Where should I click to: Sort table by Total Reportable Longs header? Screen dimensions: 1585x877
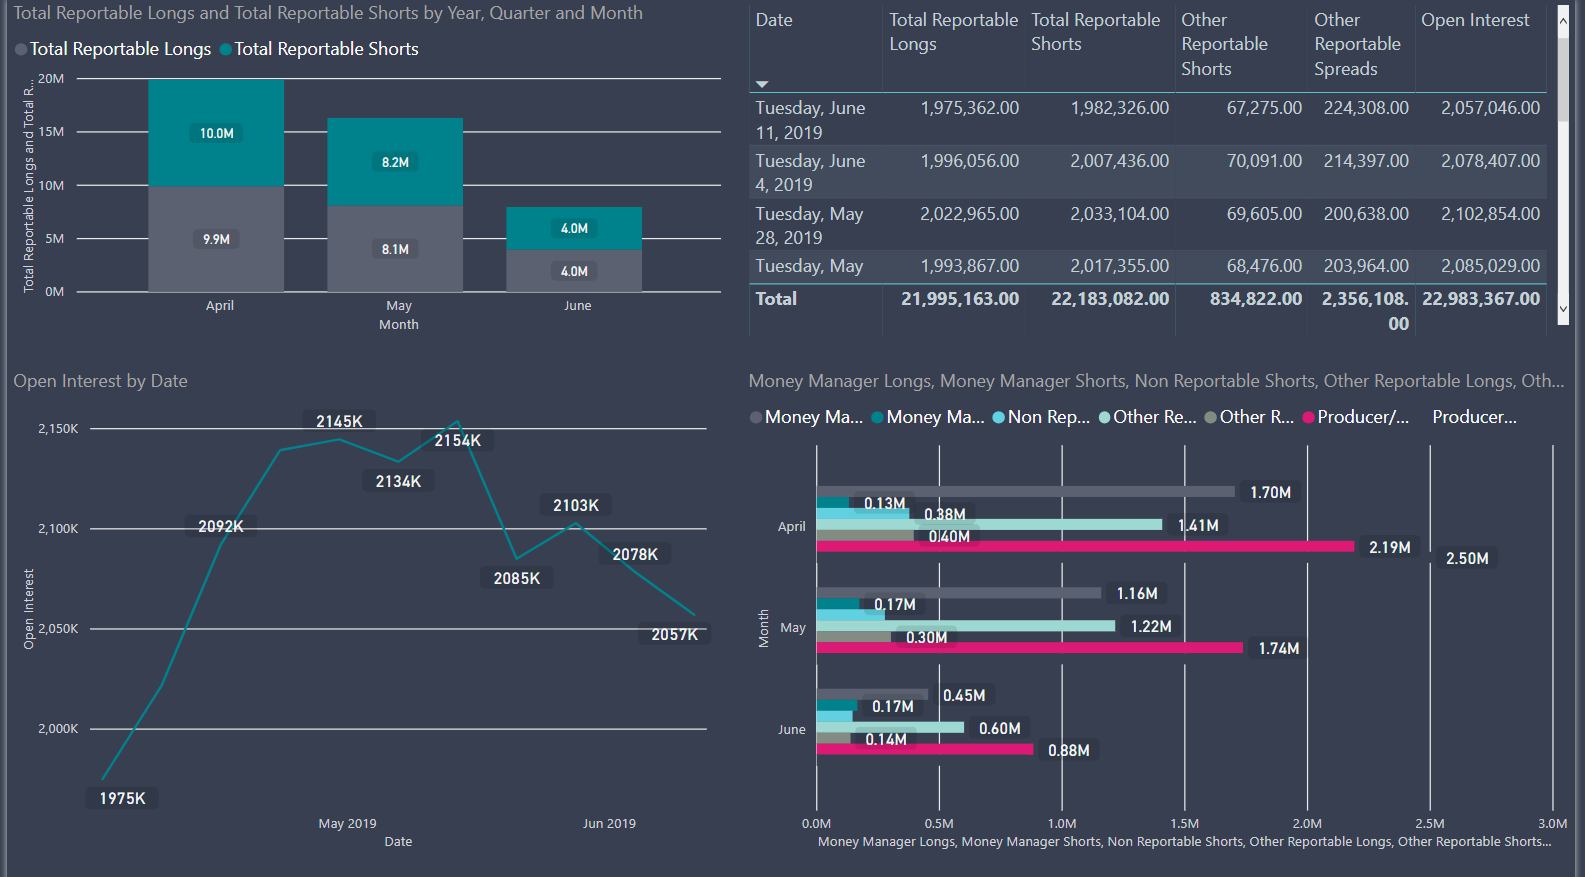tap(953, 32)
